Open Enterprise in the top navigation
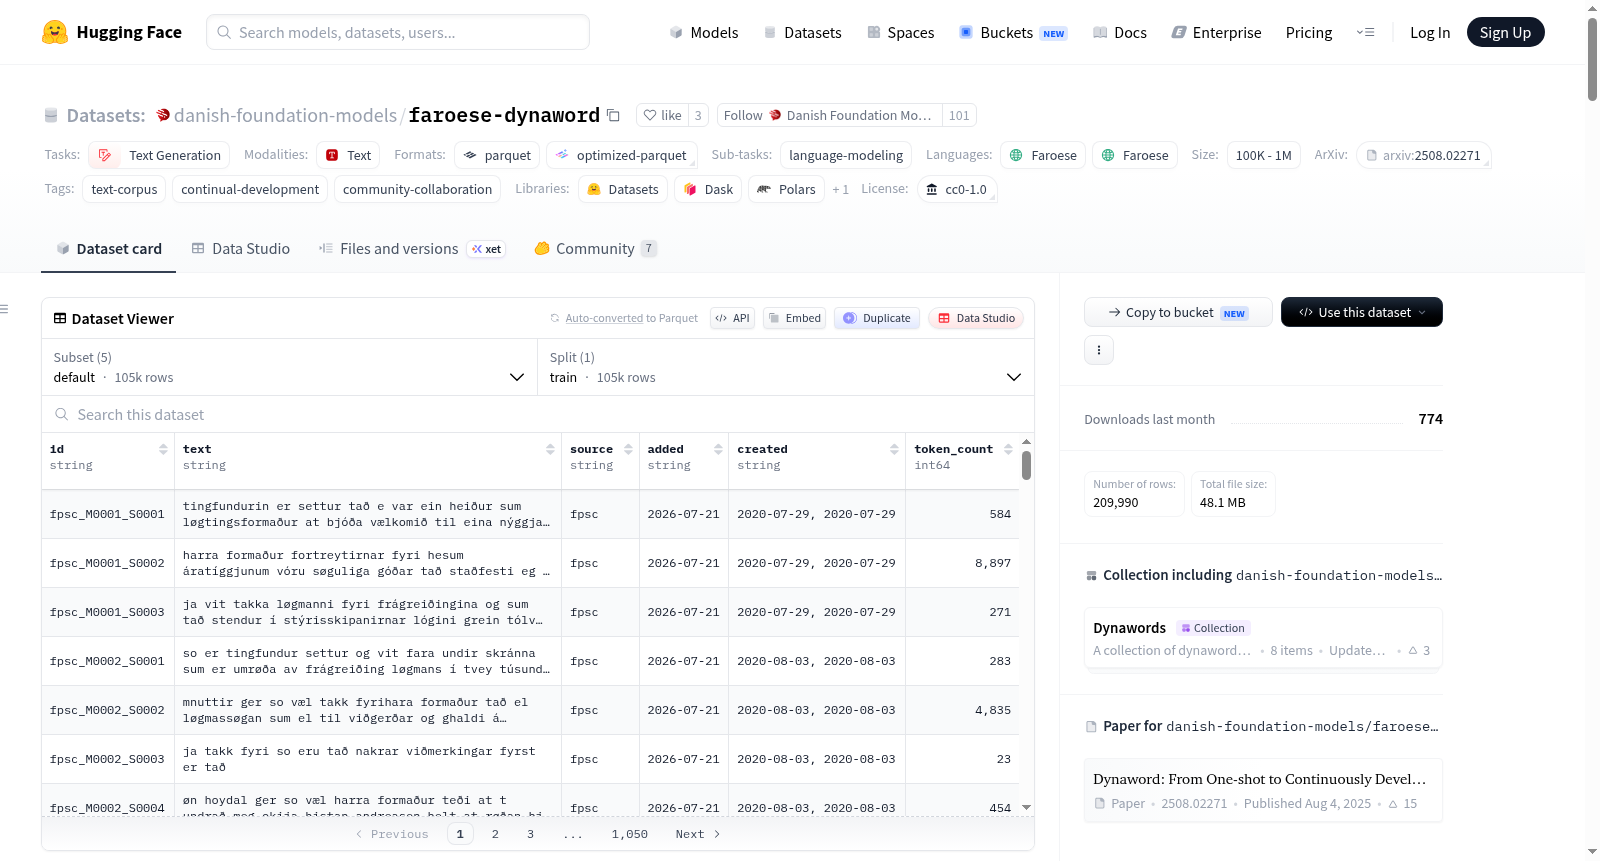The height and width of the screenshot is (861, 1600). 1216,33
